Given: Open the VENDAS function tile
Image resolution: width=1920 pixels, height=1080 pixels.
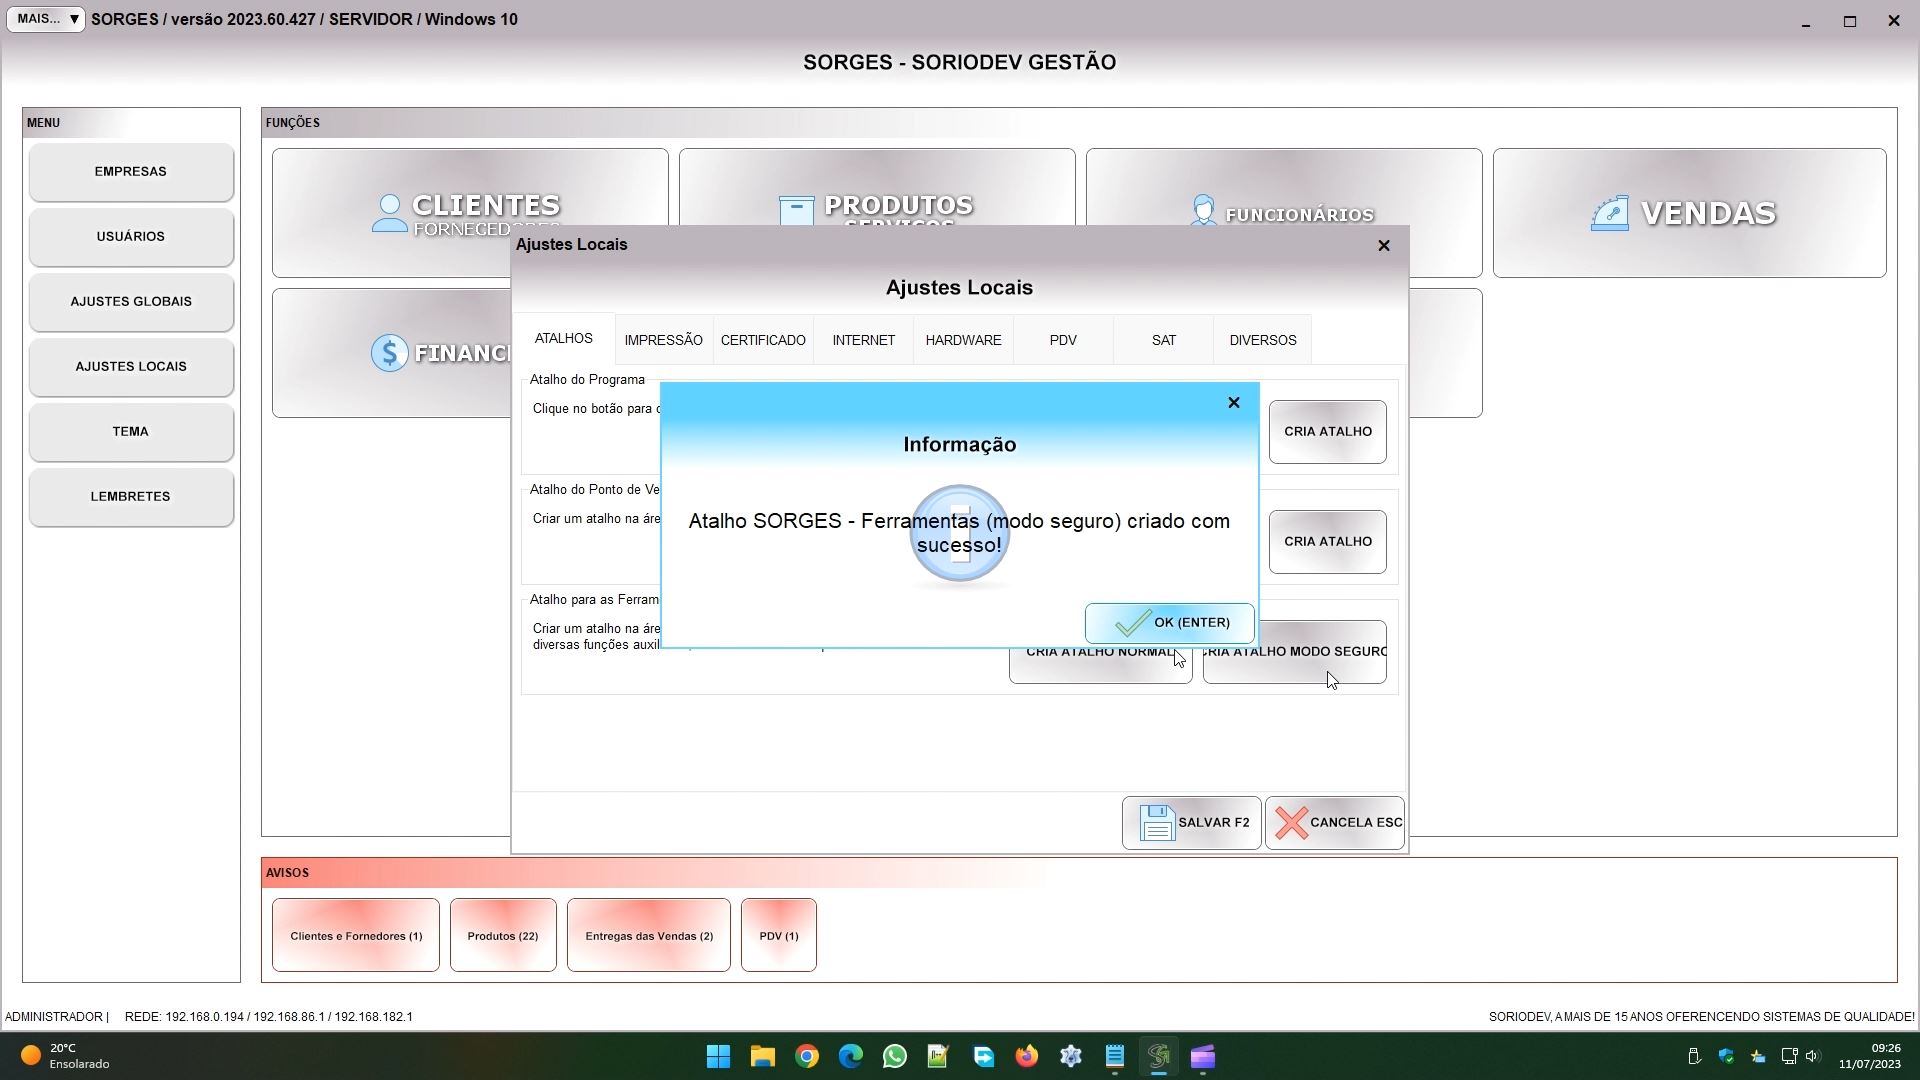Looking at the screenshot, I should click(1689, 213).
